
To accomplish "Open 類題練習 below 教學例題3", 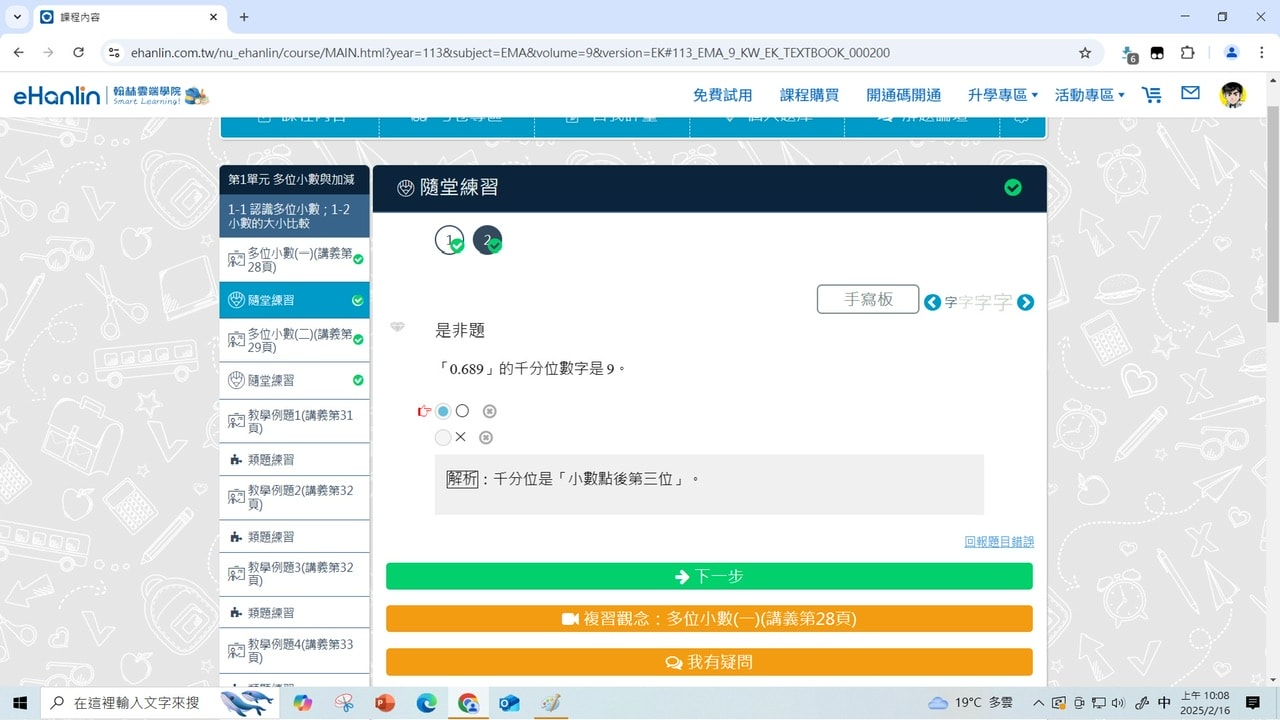I will 294,612.
